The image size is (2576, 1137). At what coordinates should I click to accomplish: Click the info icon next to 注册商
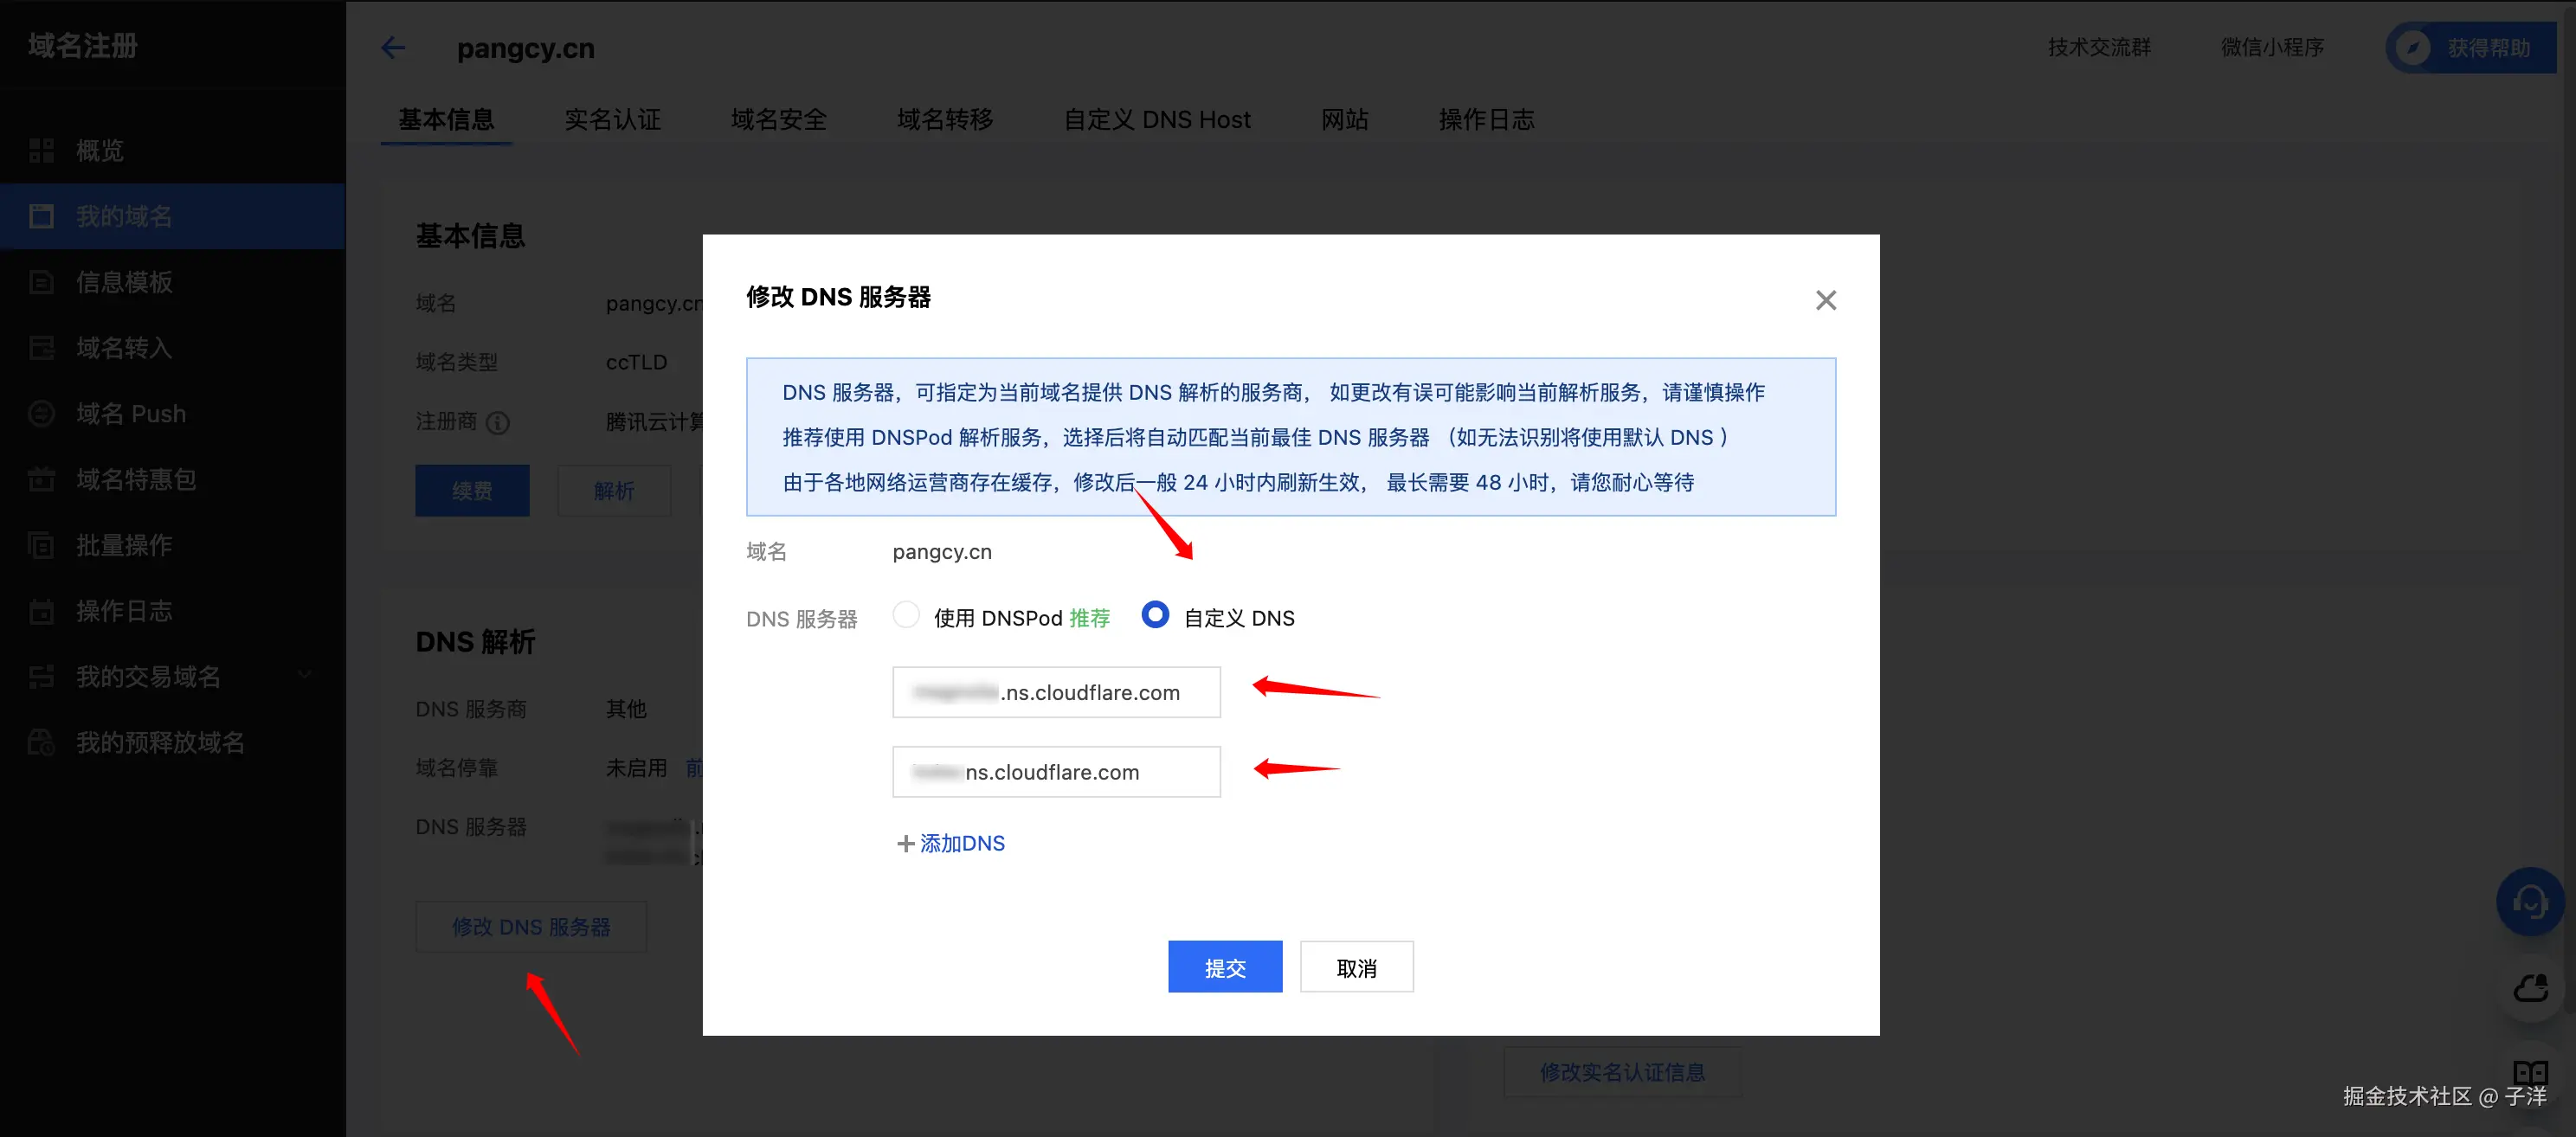(x=497, y=423)
